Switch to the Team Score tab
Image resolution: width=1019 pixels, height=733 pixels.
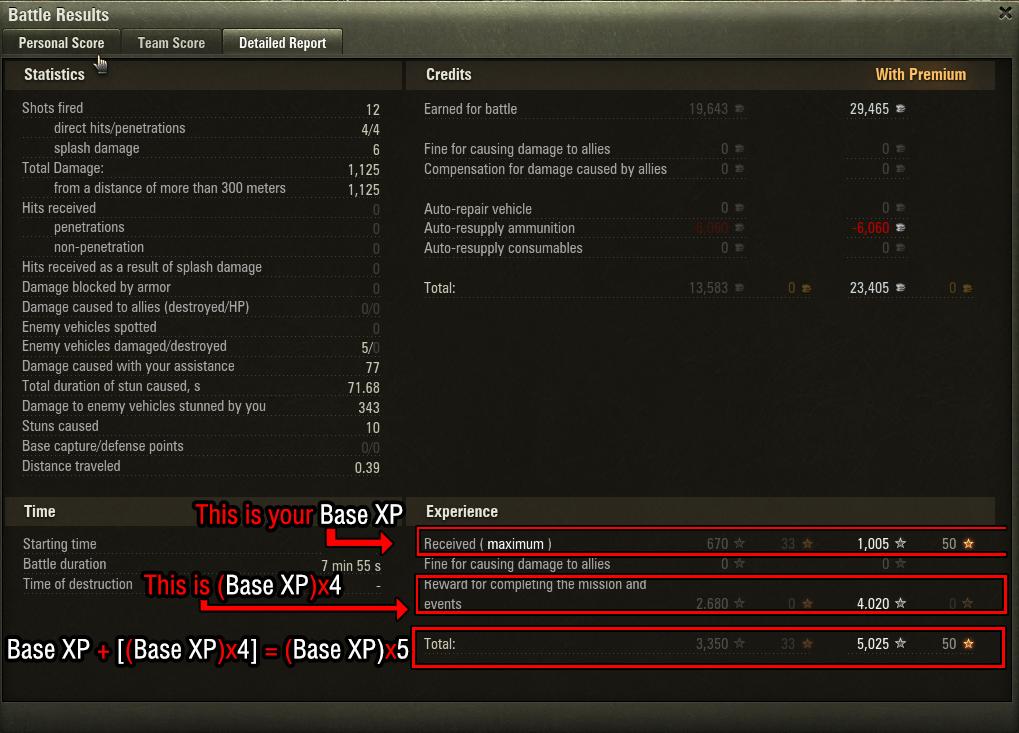(x=171, y=43)
